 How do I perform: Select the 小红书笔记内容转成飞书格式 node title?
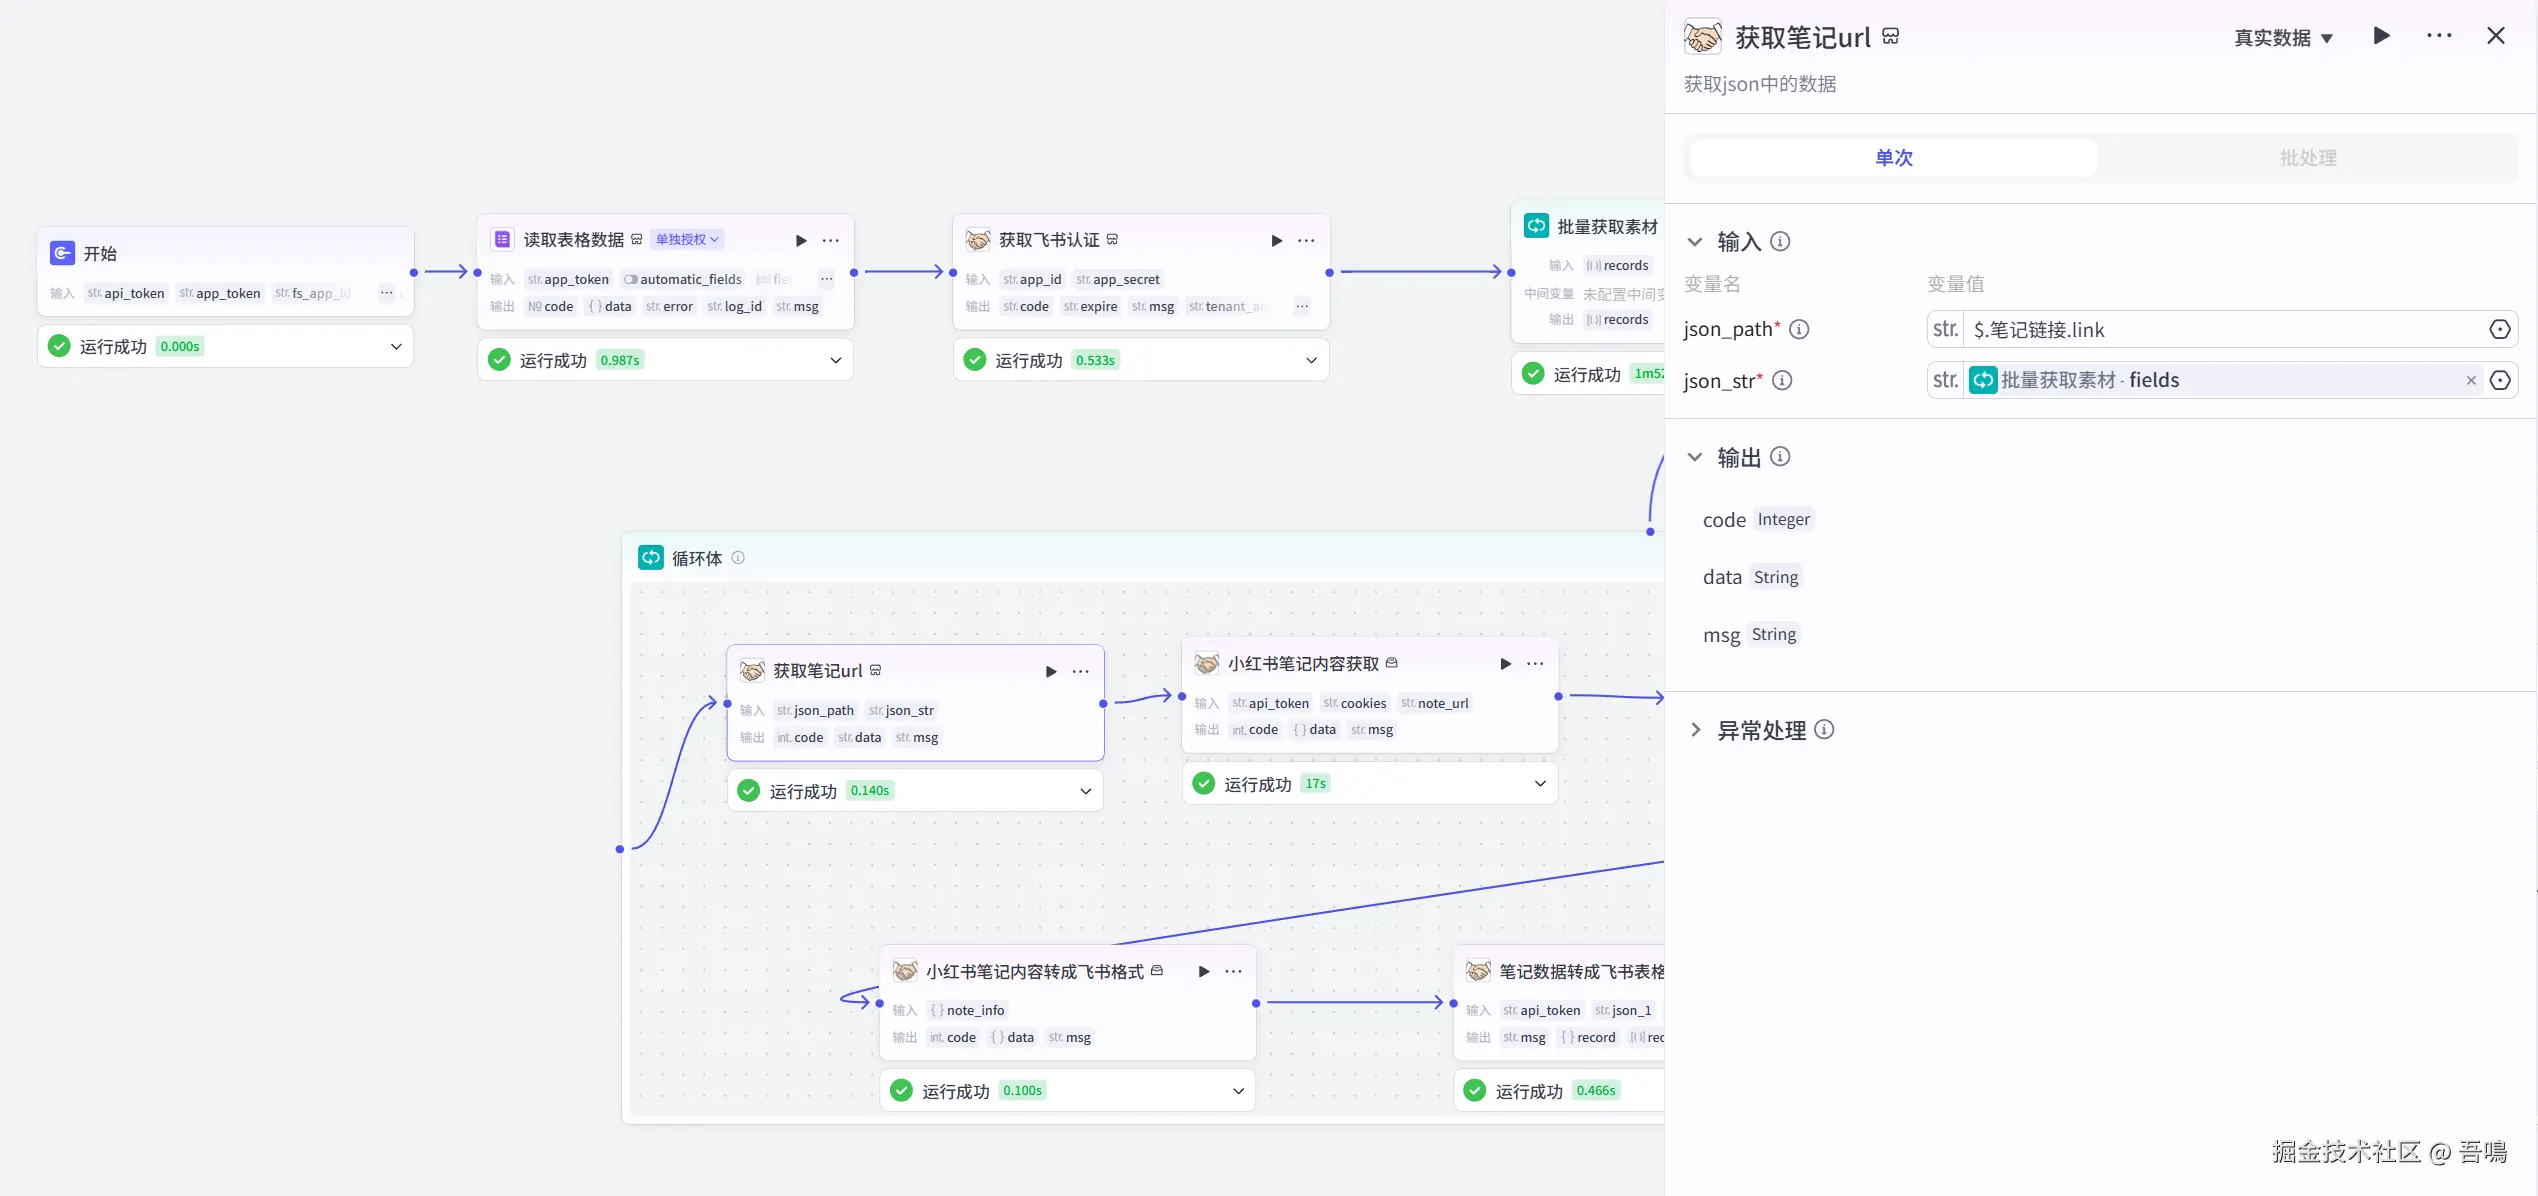coord(1034,972)
